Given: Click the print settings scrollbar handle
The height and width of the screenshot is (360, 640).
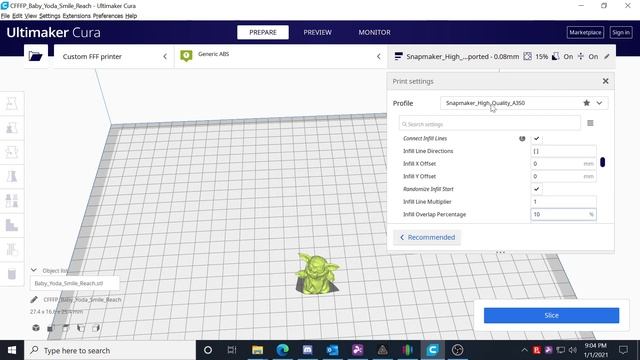Looking at the screenshot, I should coord(602,162).
